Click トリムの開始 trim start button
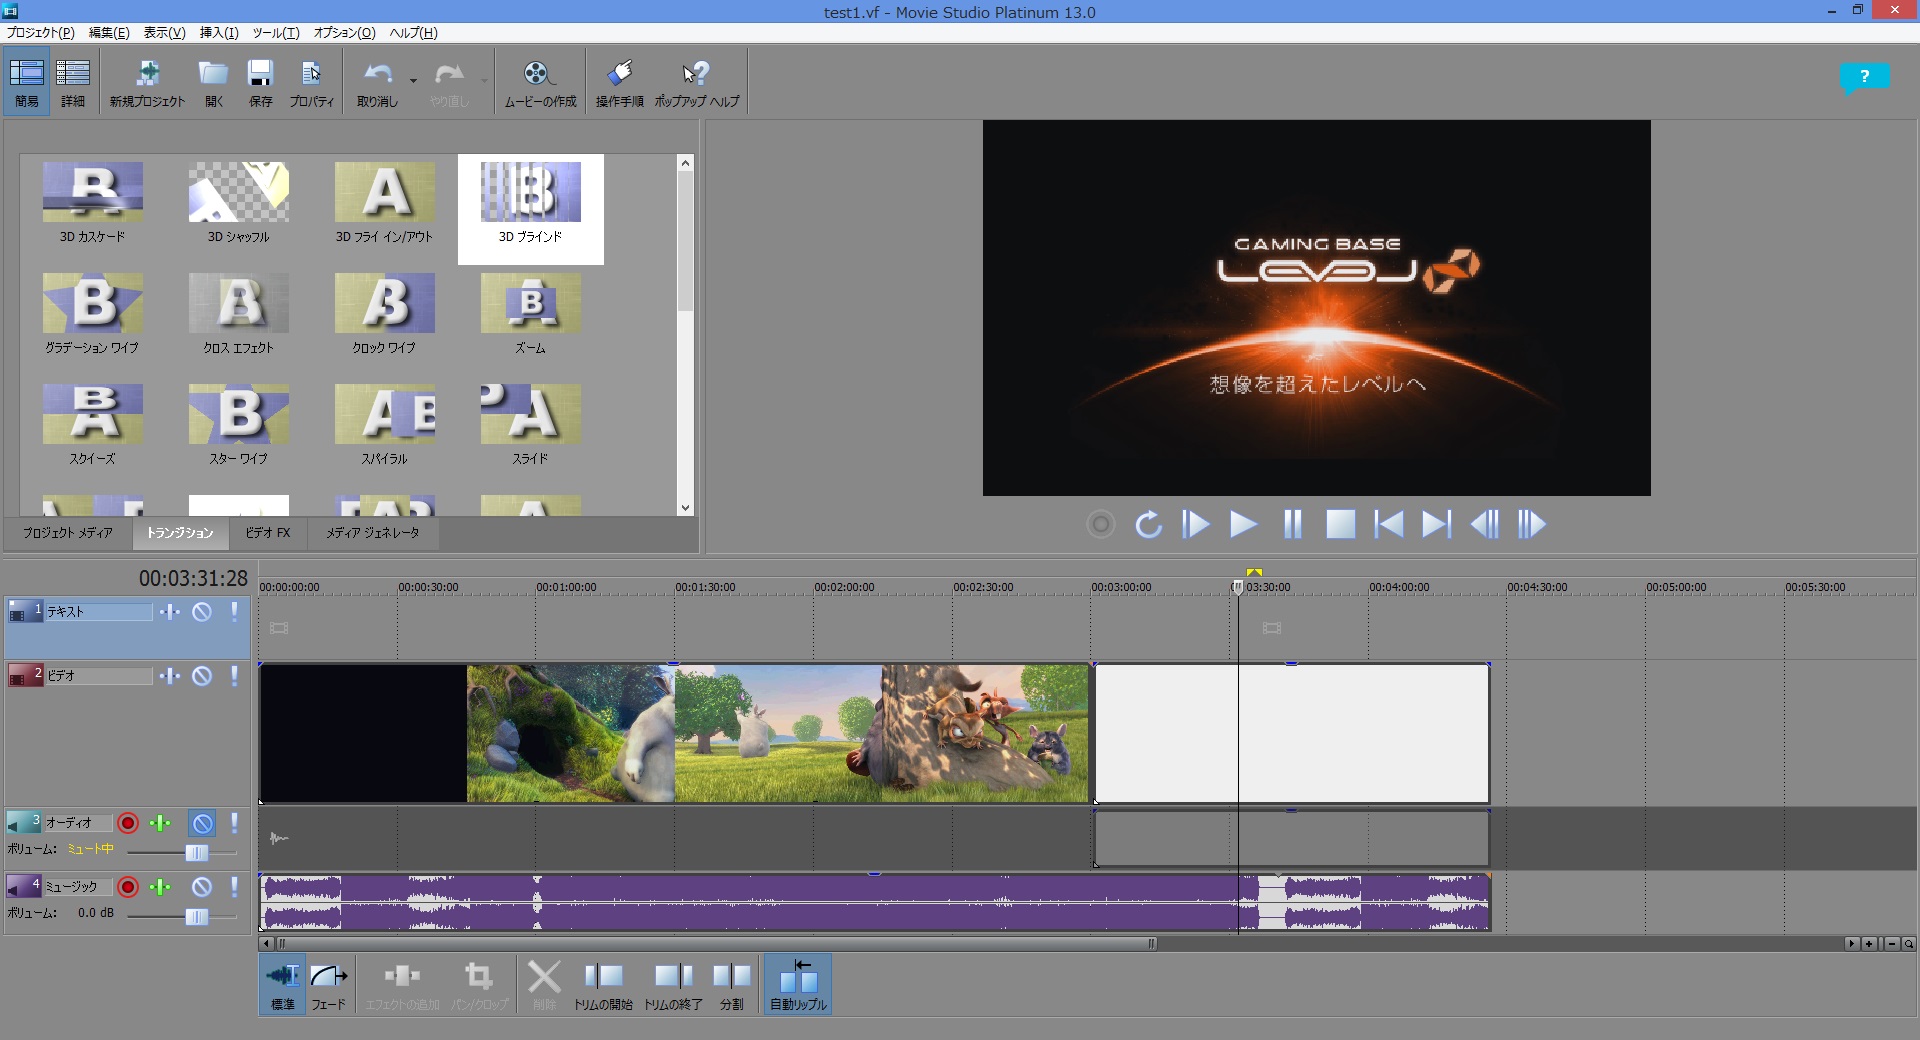This screenshot has height=1040, width=1920. click(x=603, y=985)
